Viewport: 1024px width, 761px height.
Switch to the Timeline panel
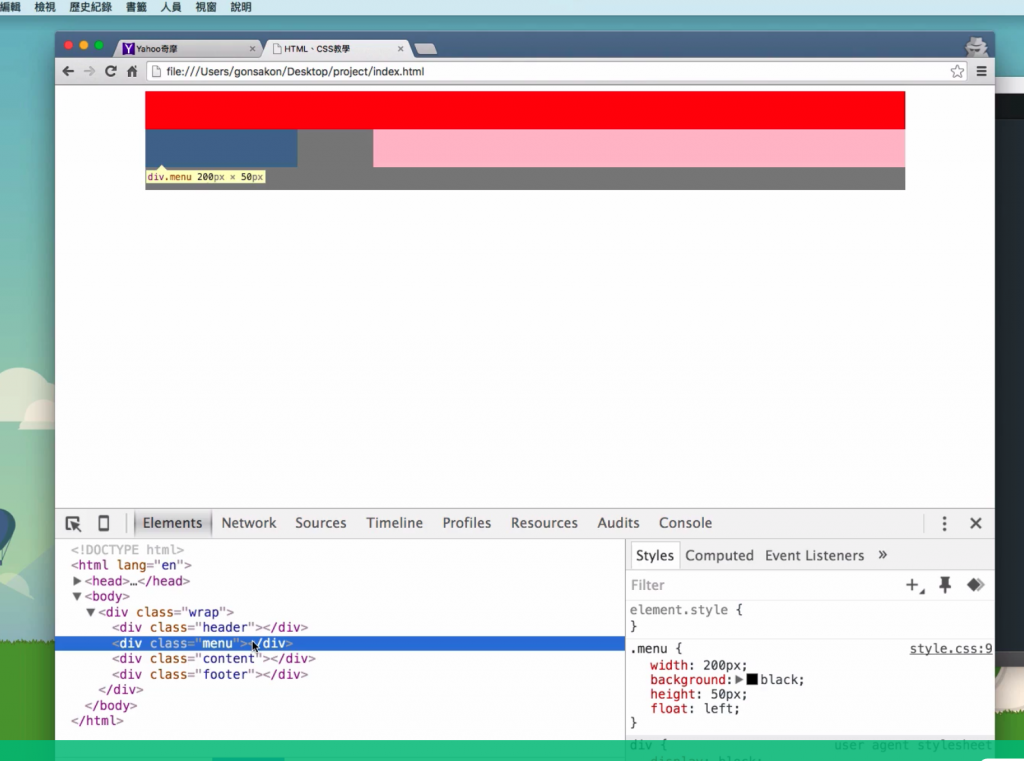tap(394, 523)
